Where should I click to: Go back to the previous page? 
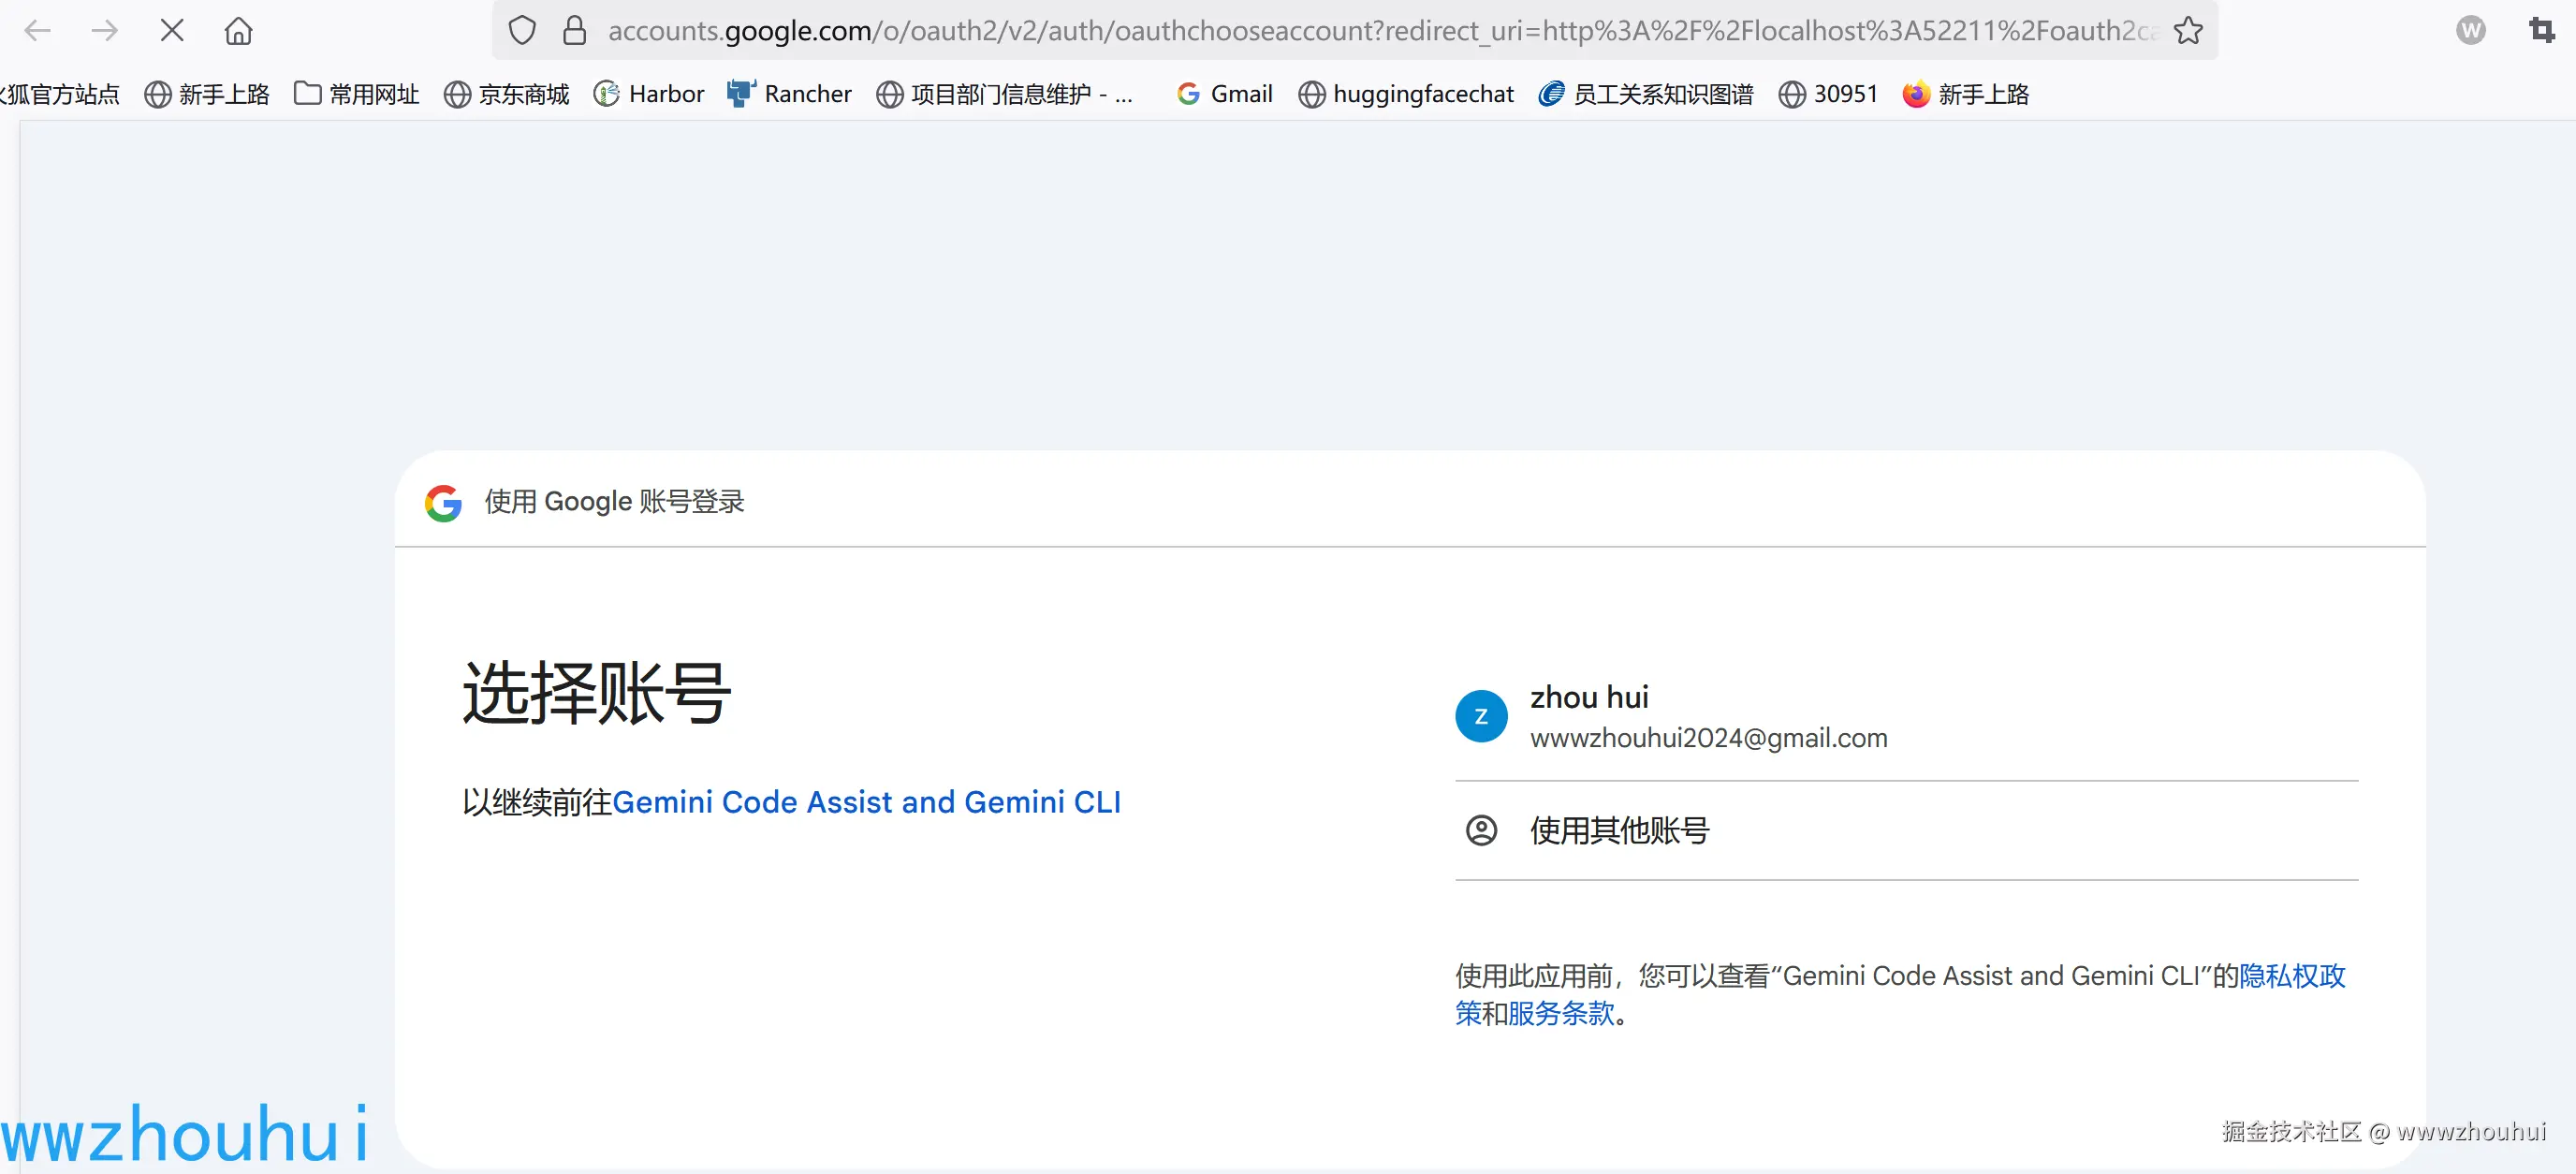point(37,31)
